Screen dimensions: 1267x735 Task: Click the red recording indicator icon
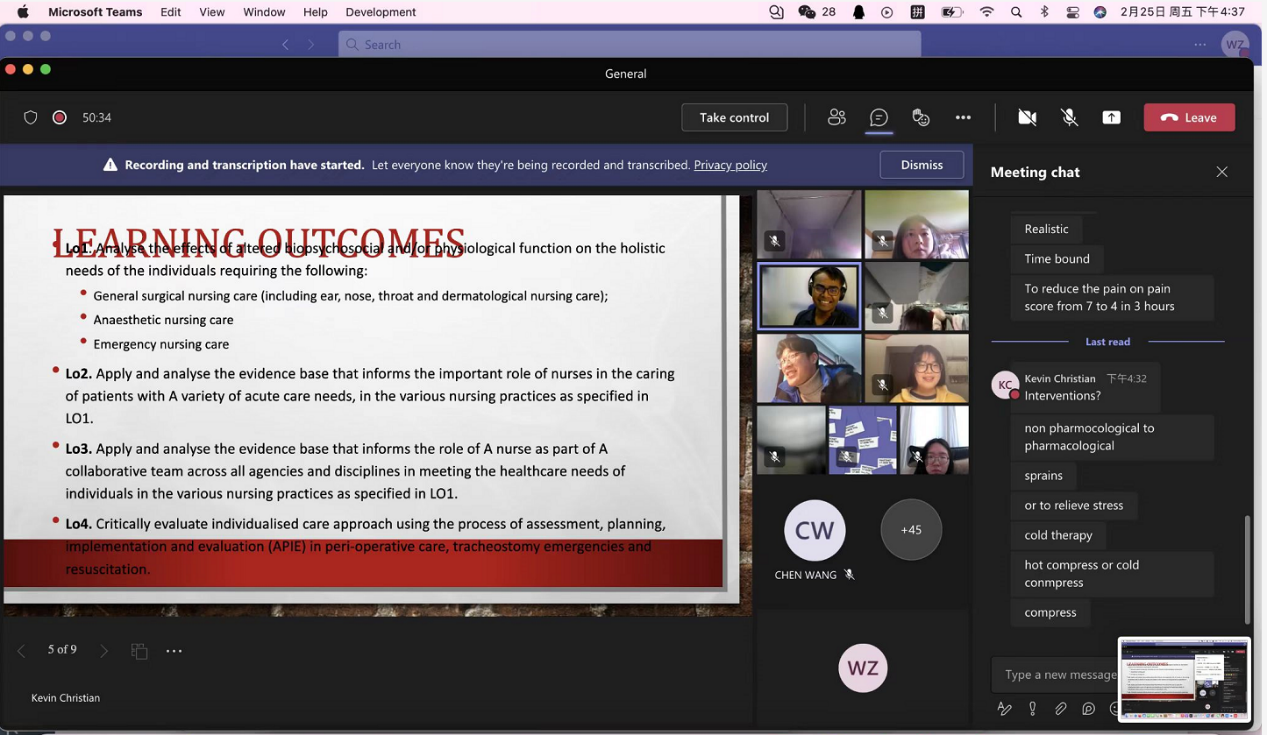coord(60,117)
